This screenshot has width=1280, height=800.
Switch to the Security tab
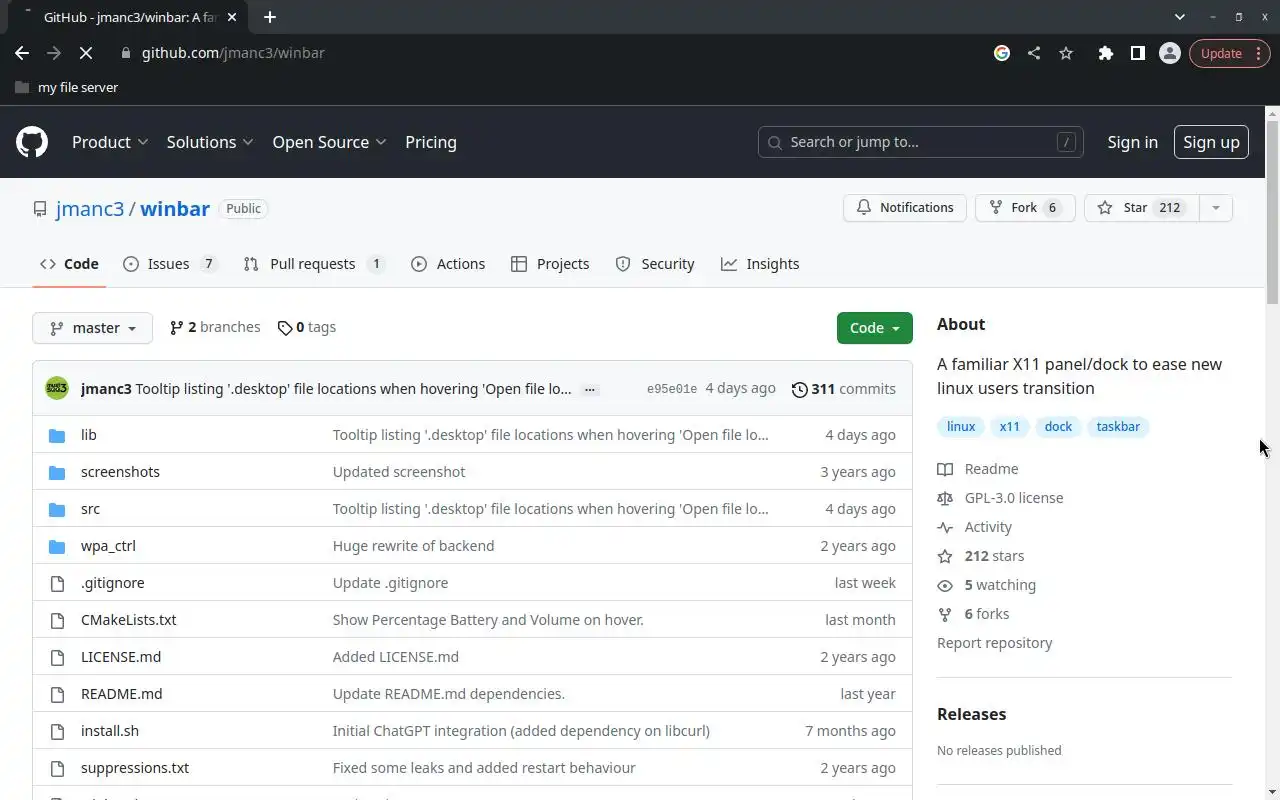coord(655,264)
